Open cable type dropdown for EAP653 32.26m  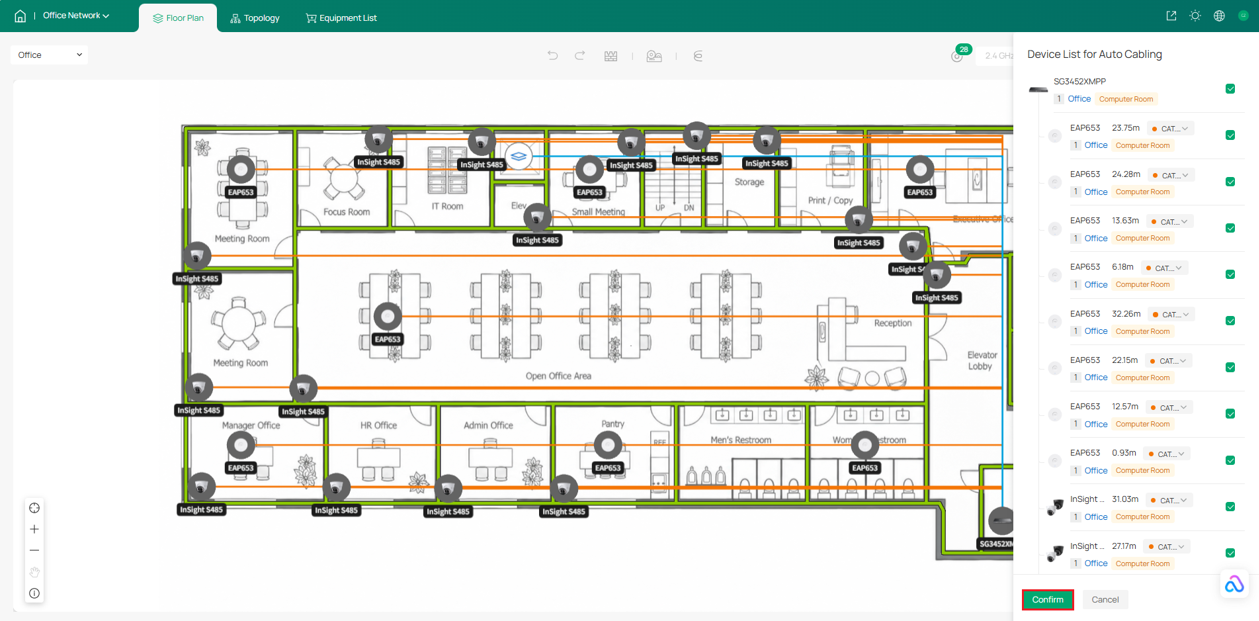point(1171,314)
